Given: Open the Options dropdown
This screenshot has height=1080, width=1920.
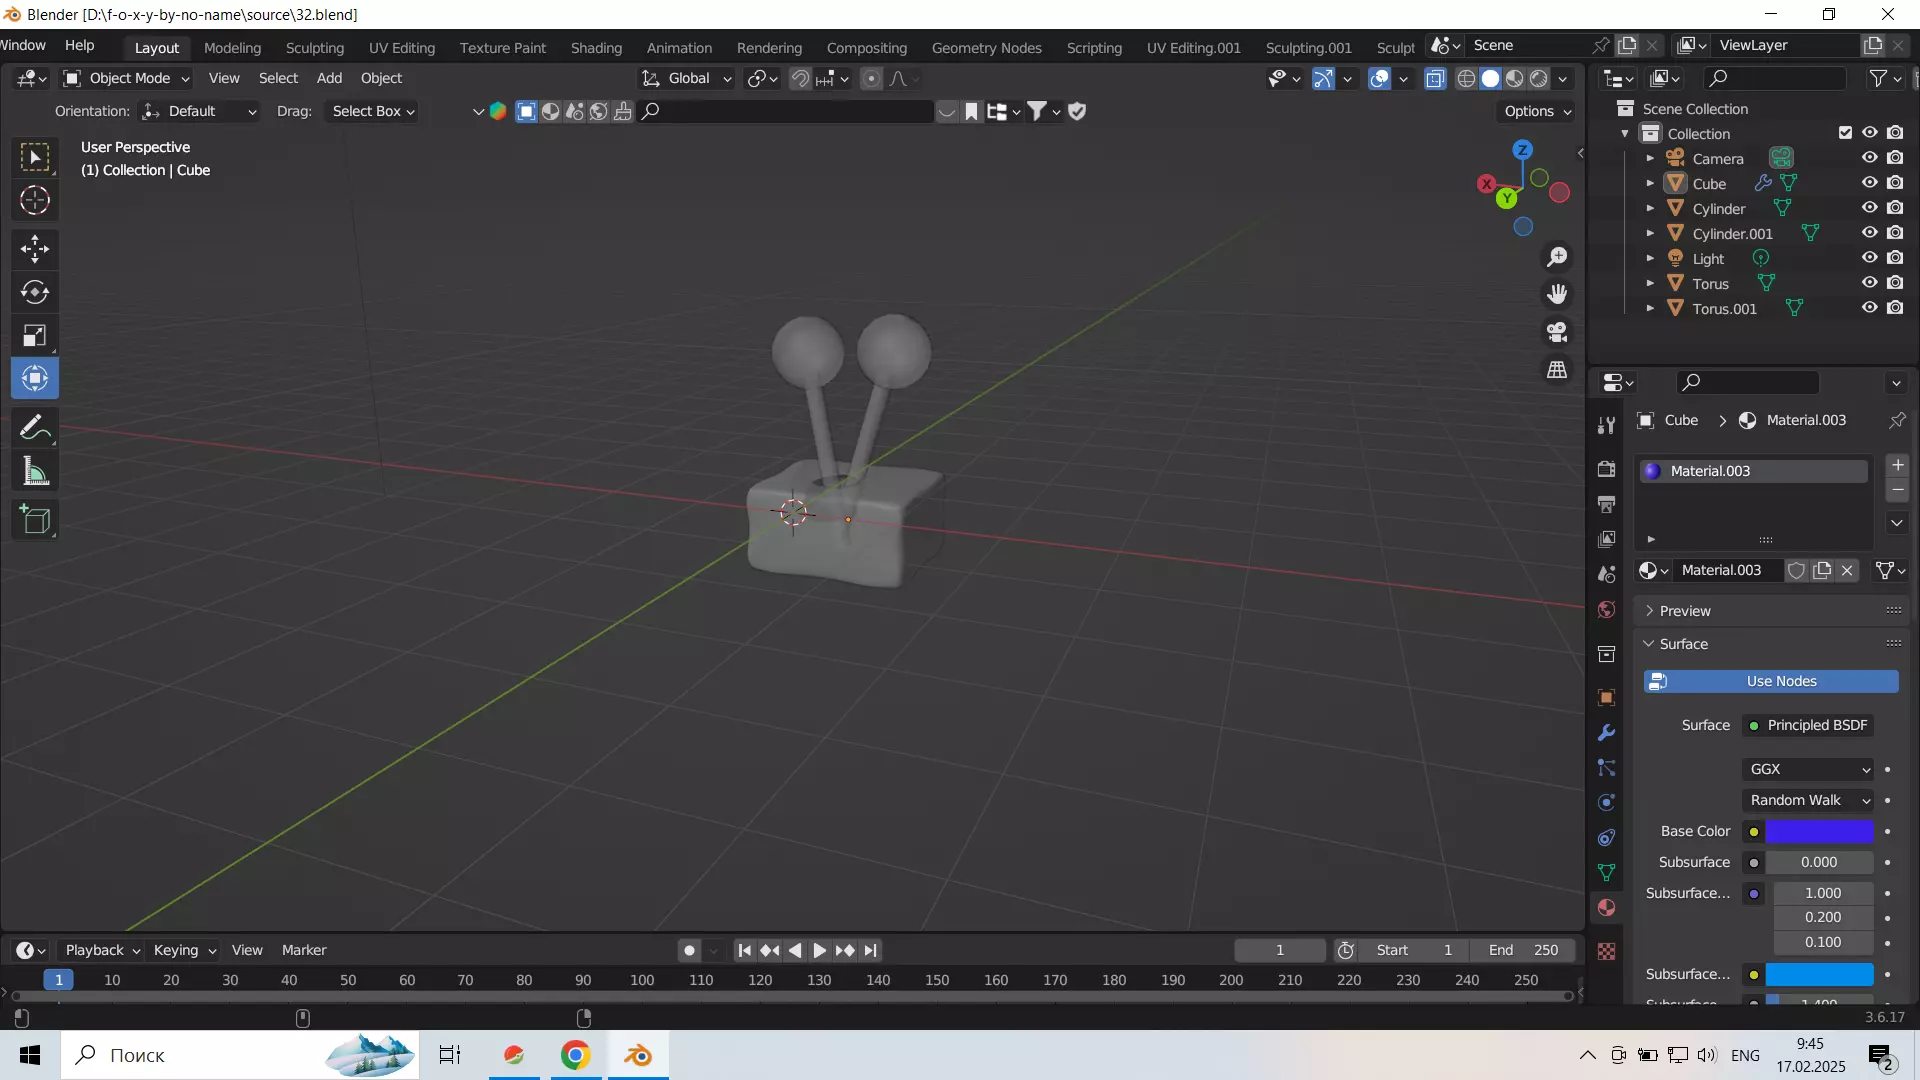Looking at the screenshot, I should click(x=1537, y=111).
